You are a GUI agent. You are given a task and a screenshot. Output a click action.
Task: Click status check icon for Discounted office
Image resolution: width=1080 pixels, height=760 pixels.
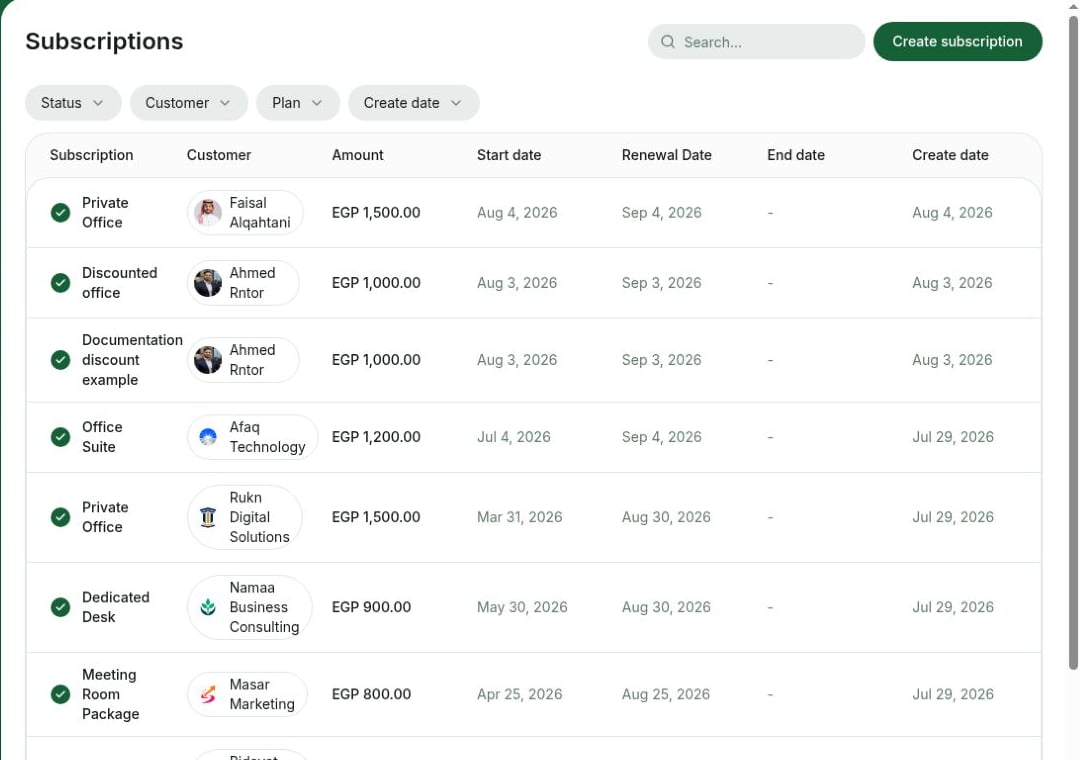[61, 283]
